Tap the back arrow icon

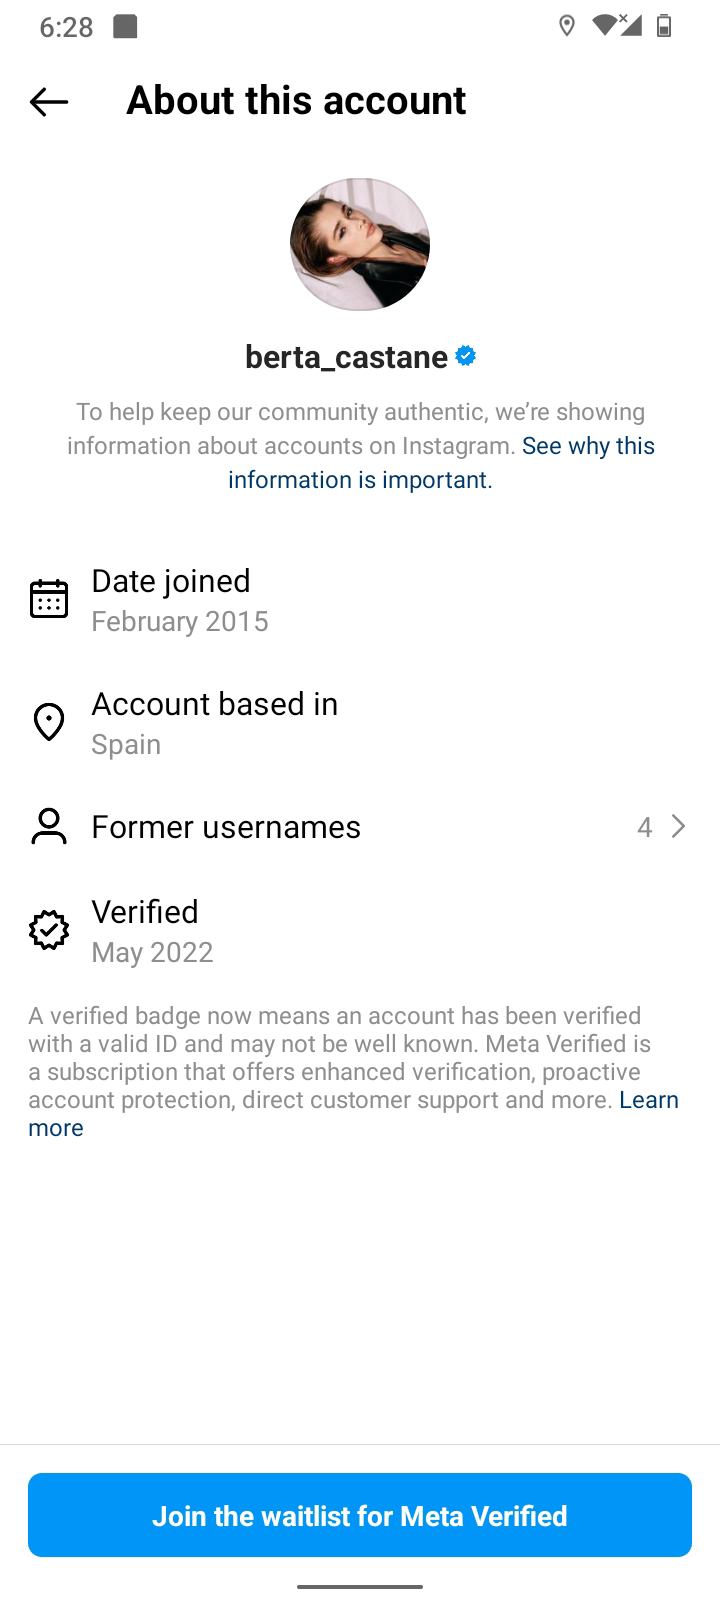tap(49, 101)
